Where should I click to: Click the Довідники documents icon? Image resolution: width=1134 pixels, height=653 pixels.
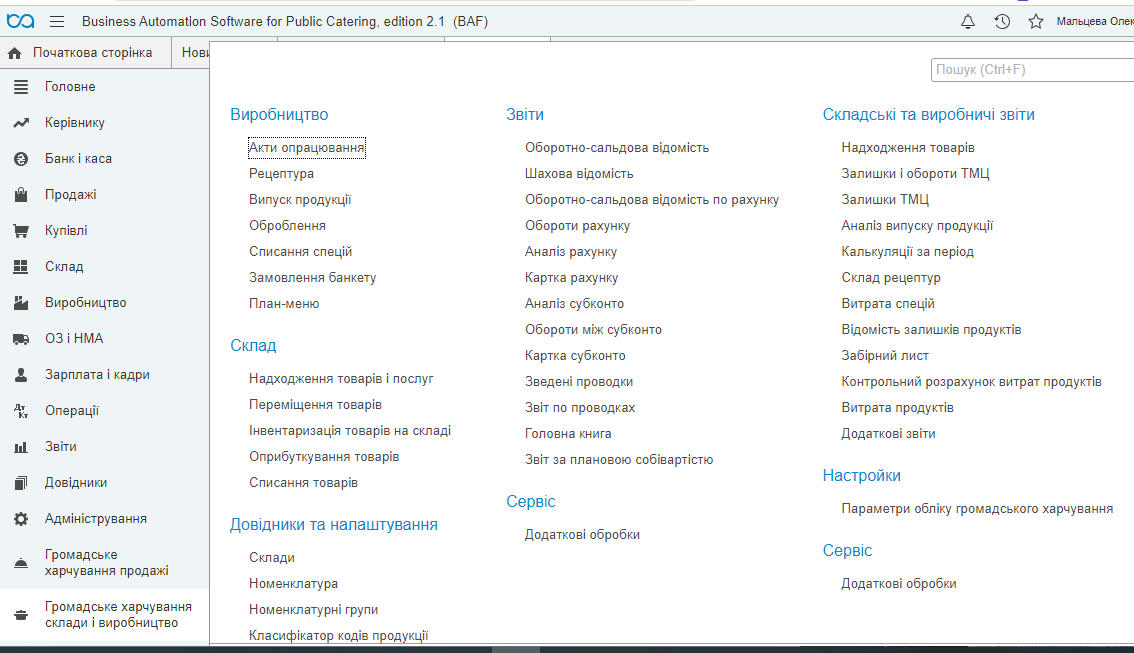21,483
